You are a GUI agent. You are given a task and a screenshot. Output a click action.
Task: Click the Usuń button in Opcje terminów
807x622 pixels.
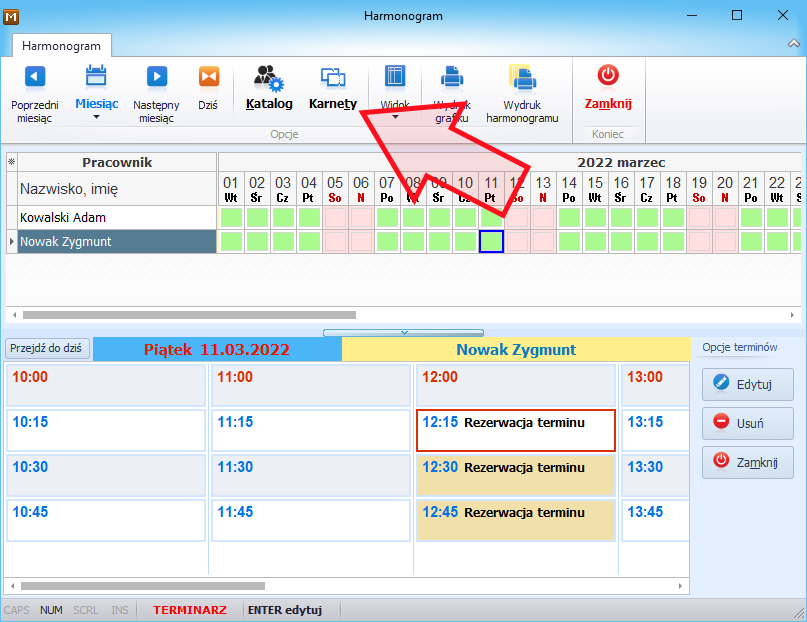pyautogui.click(x=747, y=423)
